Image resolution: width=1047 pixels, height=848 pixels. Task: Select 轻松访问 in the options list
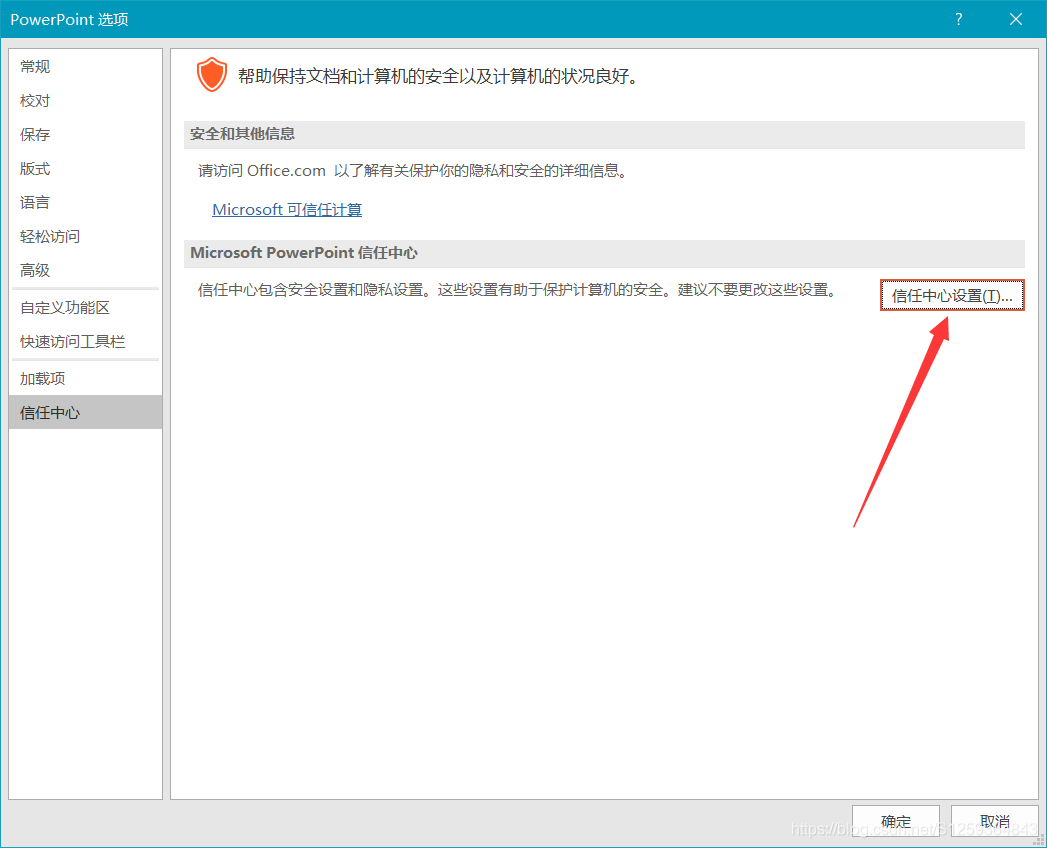85,236
